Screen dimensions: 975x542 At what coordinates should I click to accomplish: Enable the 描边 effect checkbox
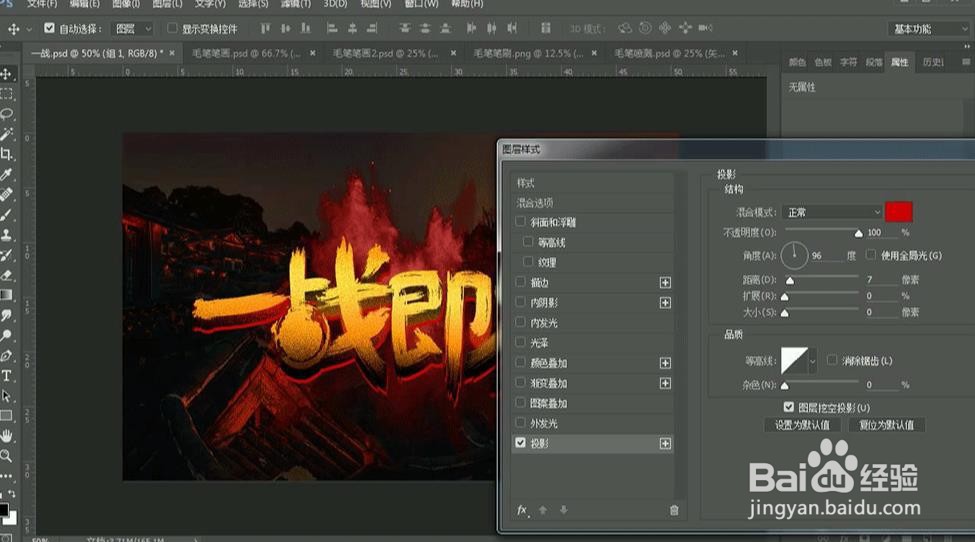coord(520,282)
